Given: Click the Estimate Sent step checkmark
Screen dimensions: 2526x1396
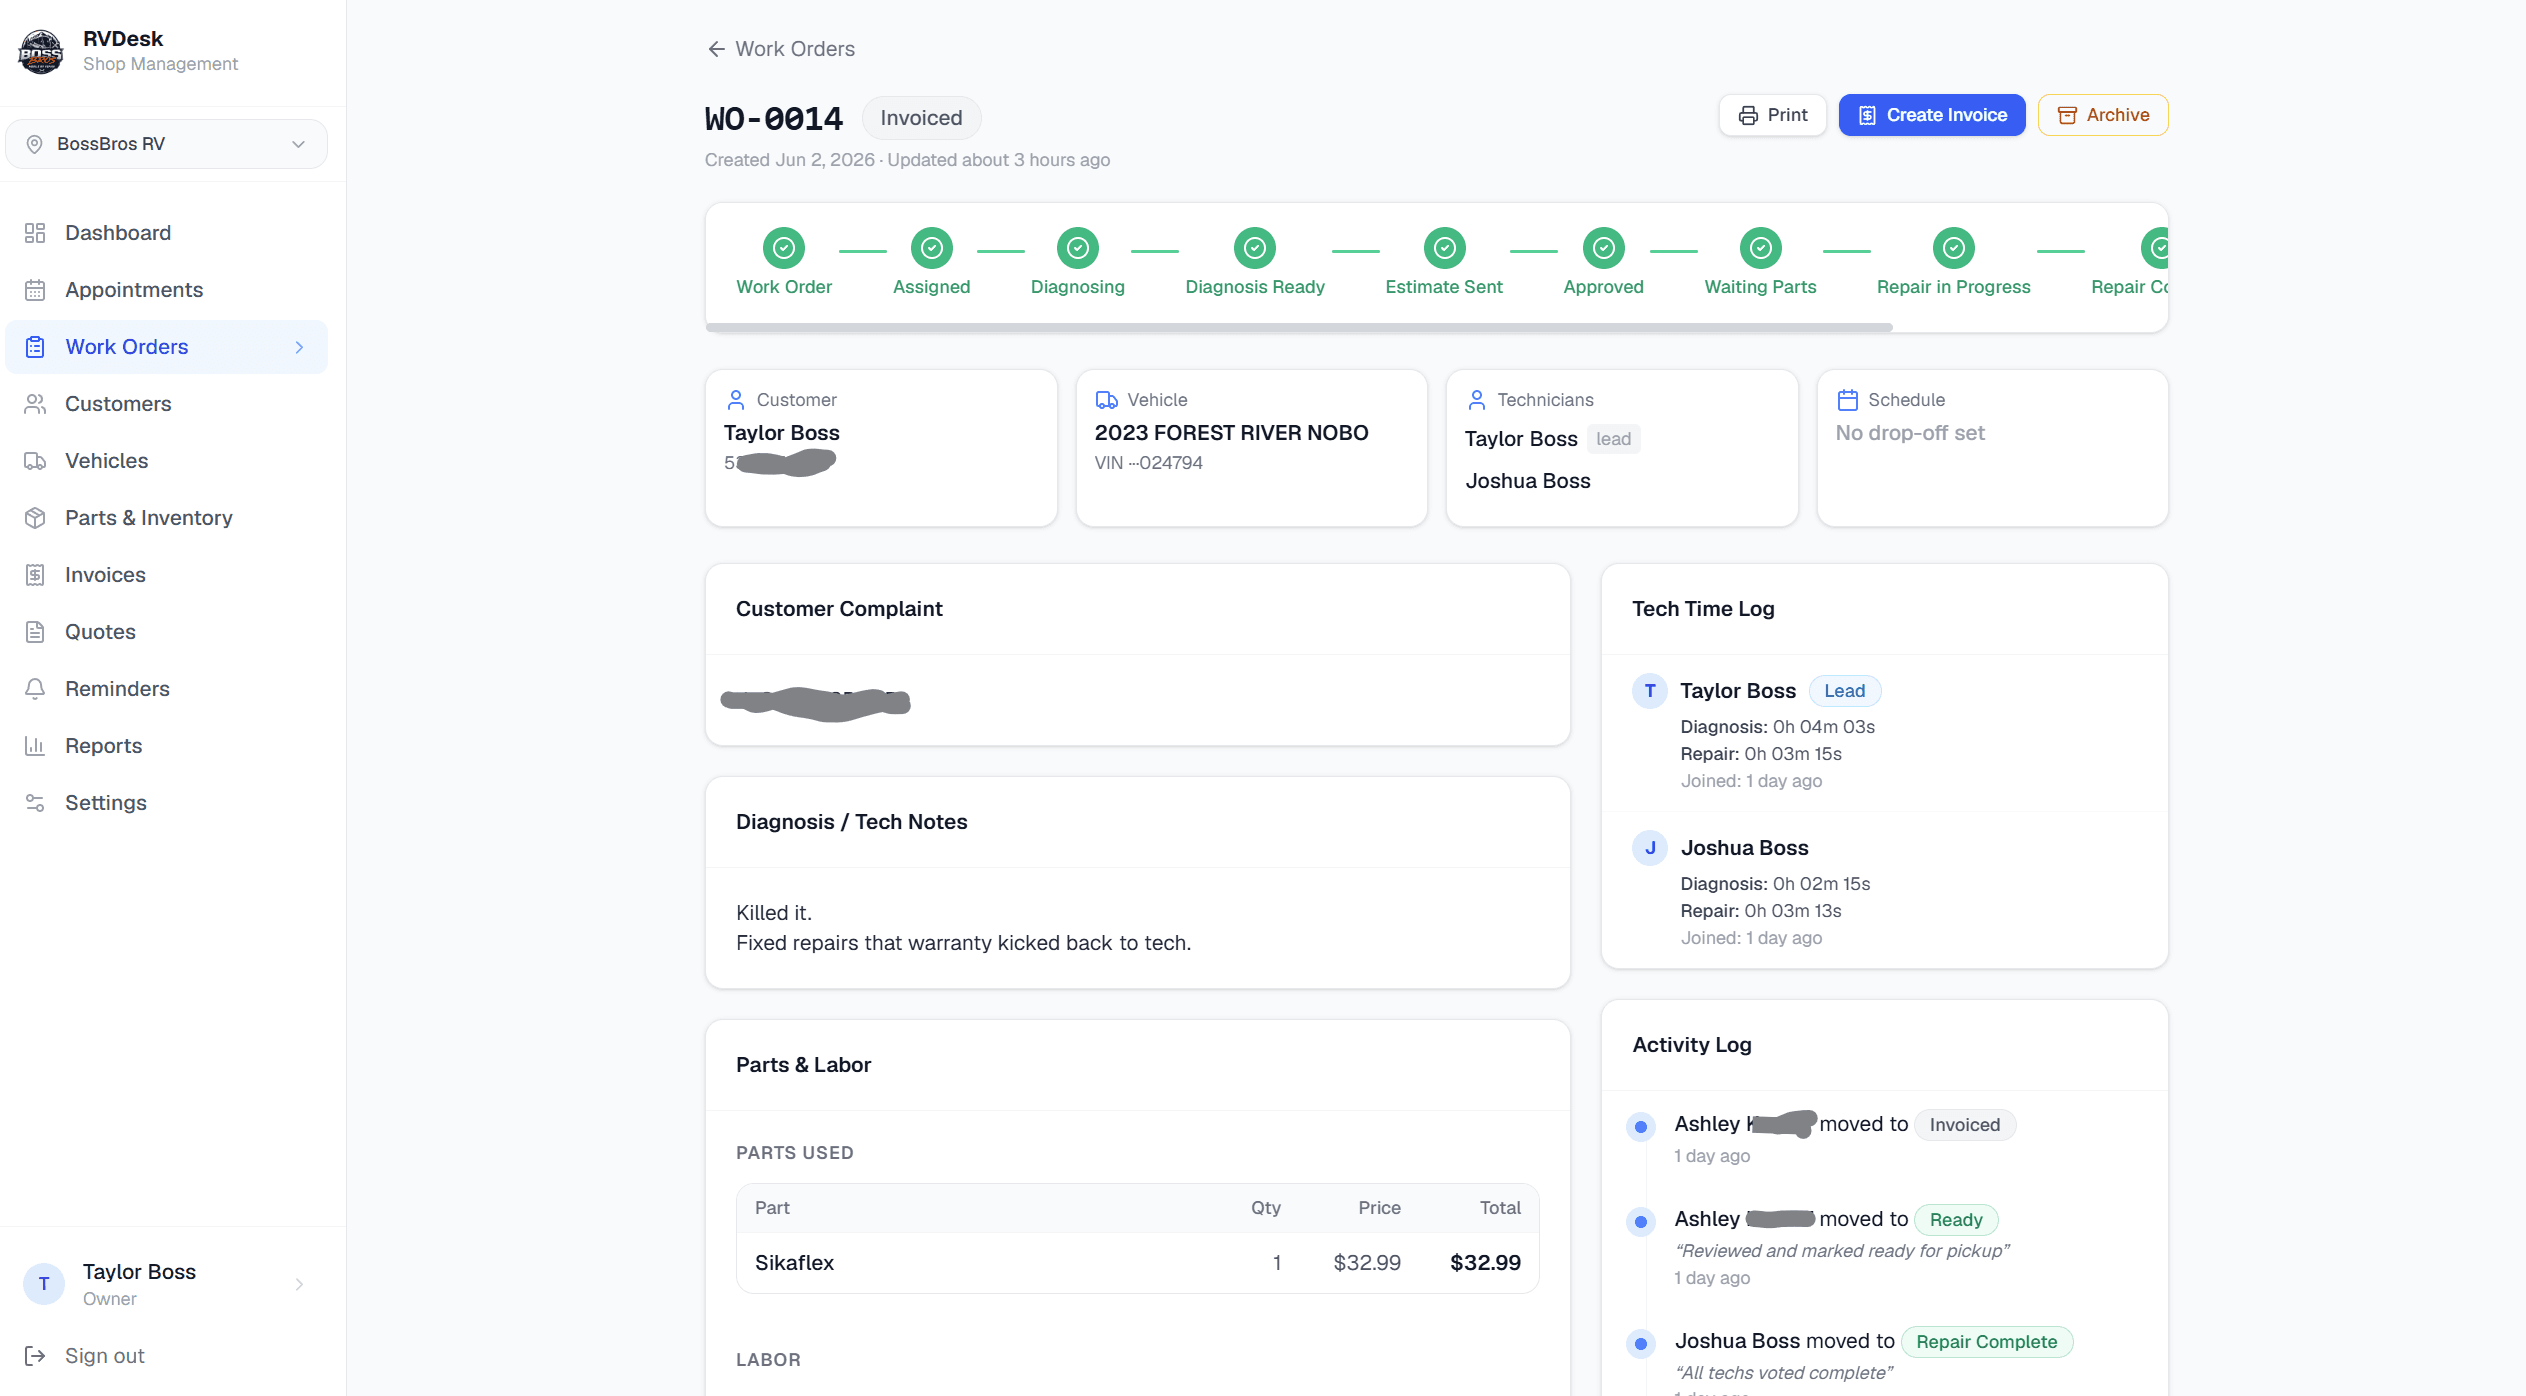Looking at the screenshot, I should tap(1445, 248).
